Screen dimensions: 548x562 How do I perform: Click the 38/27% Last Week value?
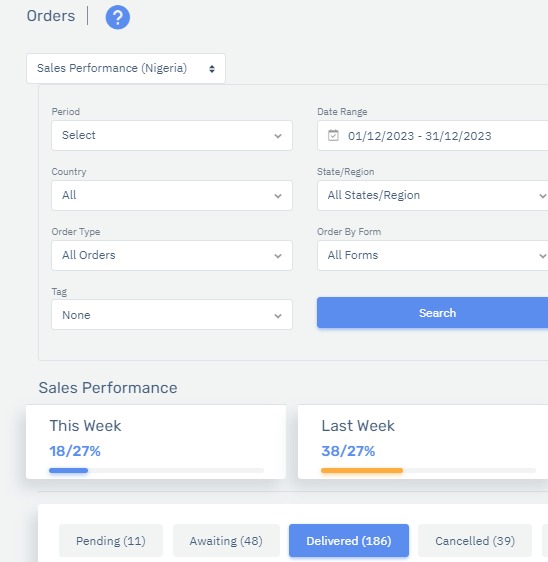tap(348, 451)
